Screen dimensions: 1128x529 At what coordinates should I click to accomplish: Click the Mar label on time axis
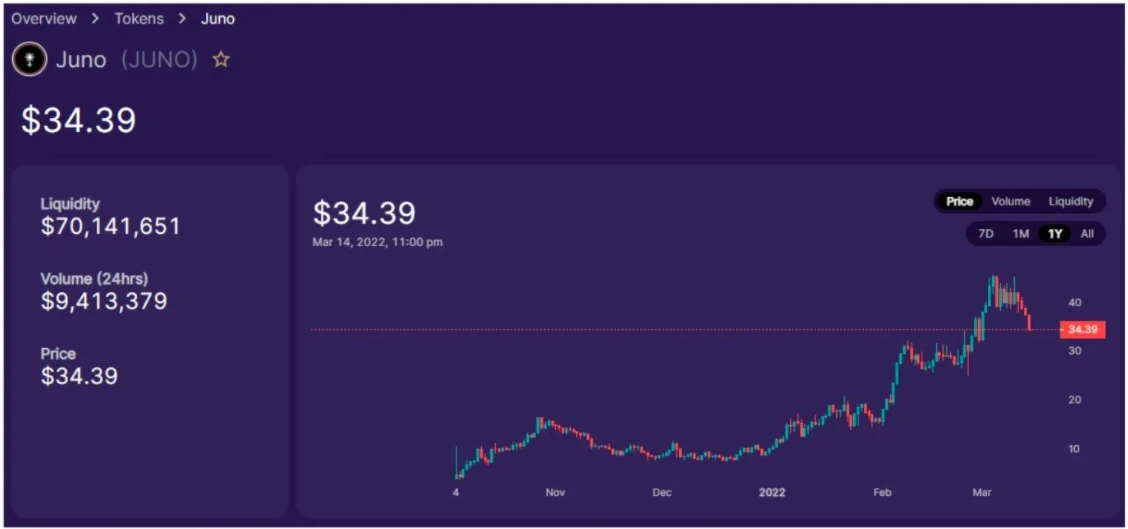click(982, 493)
